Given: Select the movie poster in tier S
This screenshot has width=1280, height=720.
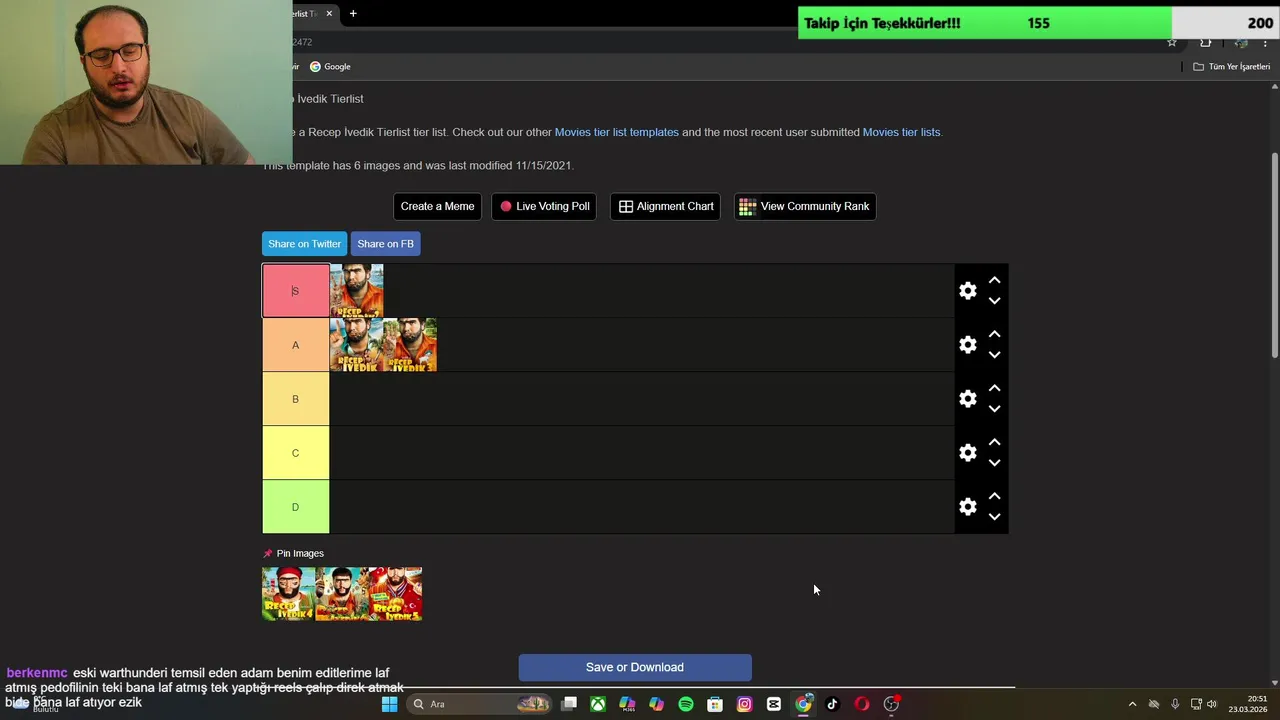Looking at the screenshot, I should (x=356, y=291).
